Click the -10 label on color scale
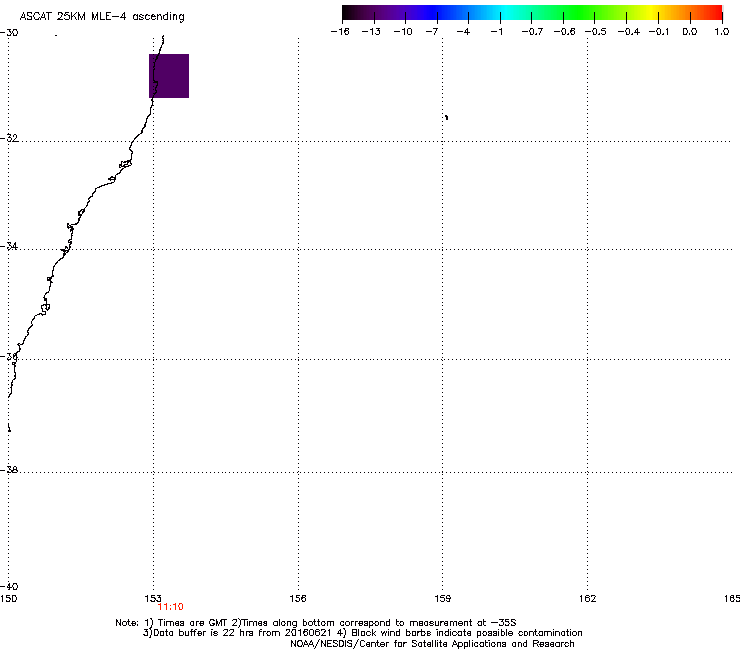Image resolution: width=740 pixels, height=650 pixels. pos(403,32)
